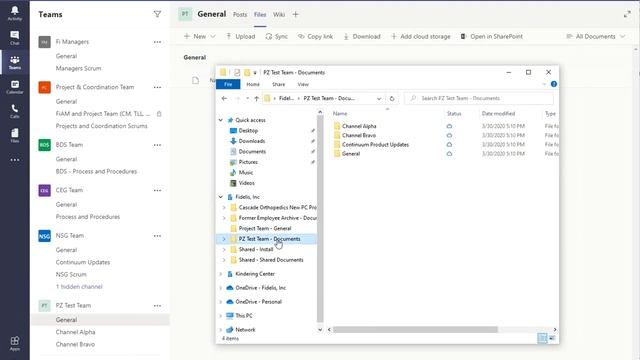Image resolution: width=640 pixels, height=360 pixels.
Task: Open more options for PZ Test Team
Action: [x=157, y=305]
